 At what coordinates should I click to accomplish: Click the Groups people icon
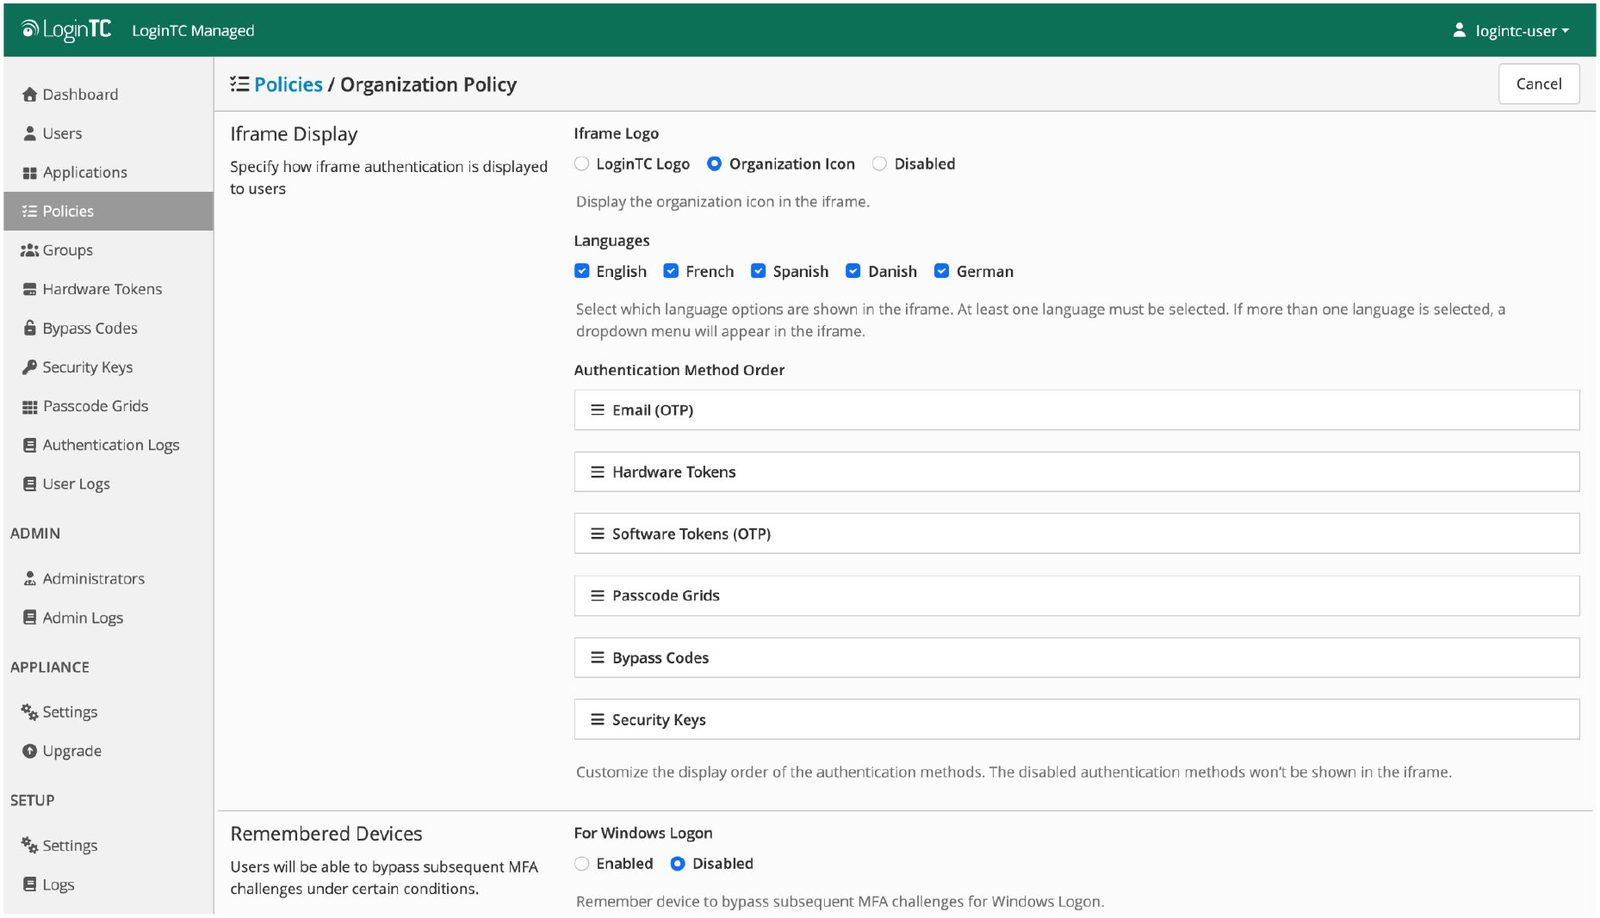point(30,250)
